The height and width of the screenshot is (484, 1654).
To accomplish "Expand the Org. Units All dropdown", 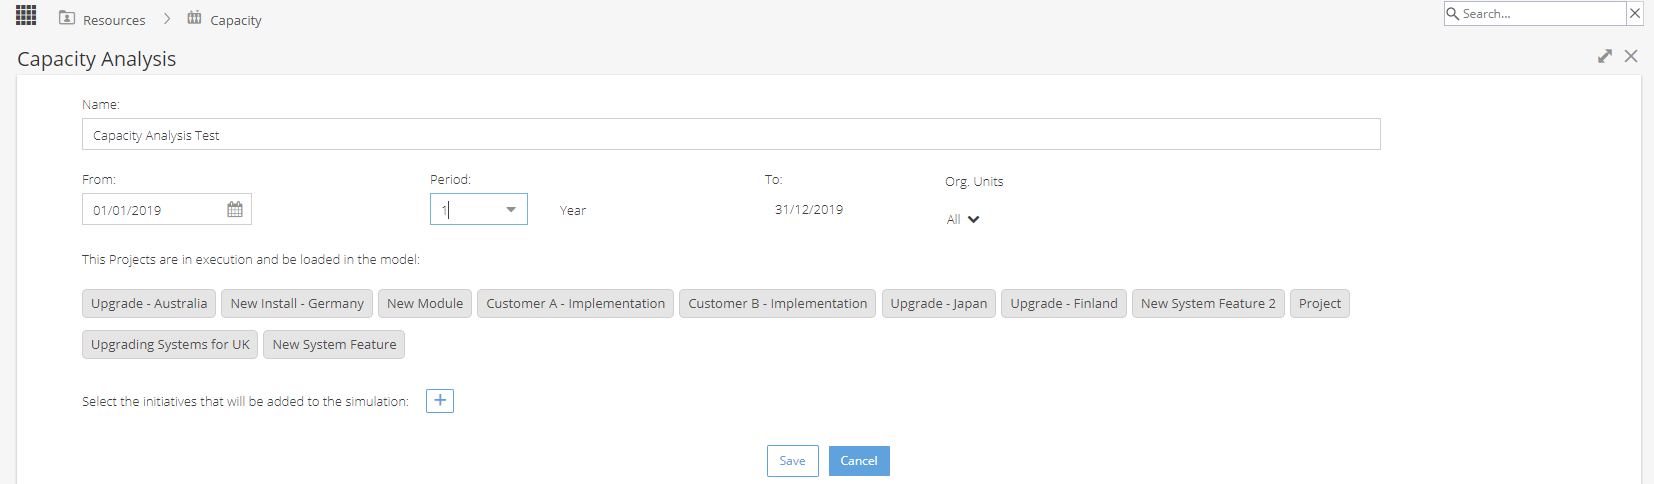I will pyautogui.click(x=963, y=219).
